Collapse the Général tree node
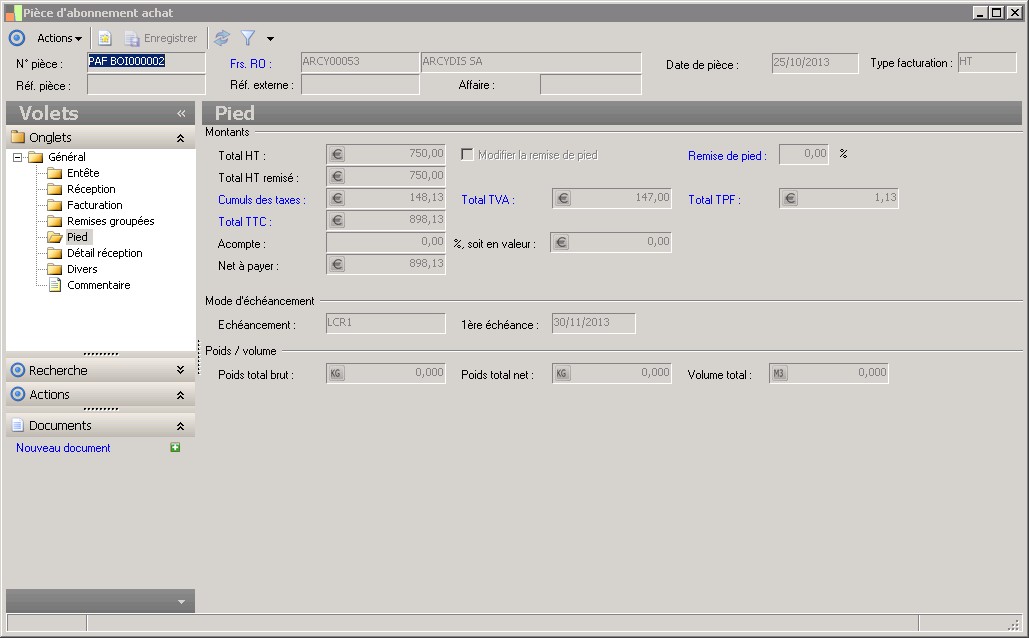1029x638 pixels. 18,157
